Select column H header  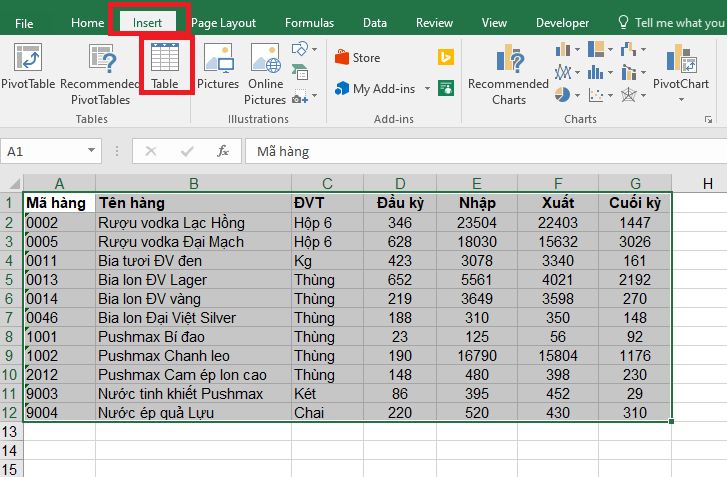[706, 182]
